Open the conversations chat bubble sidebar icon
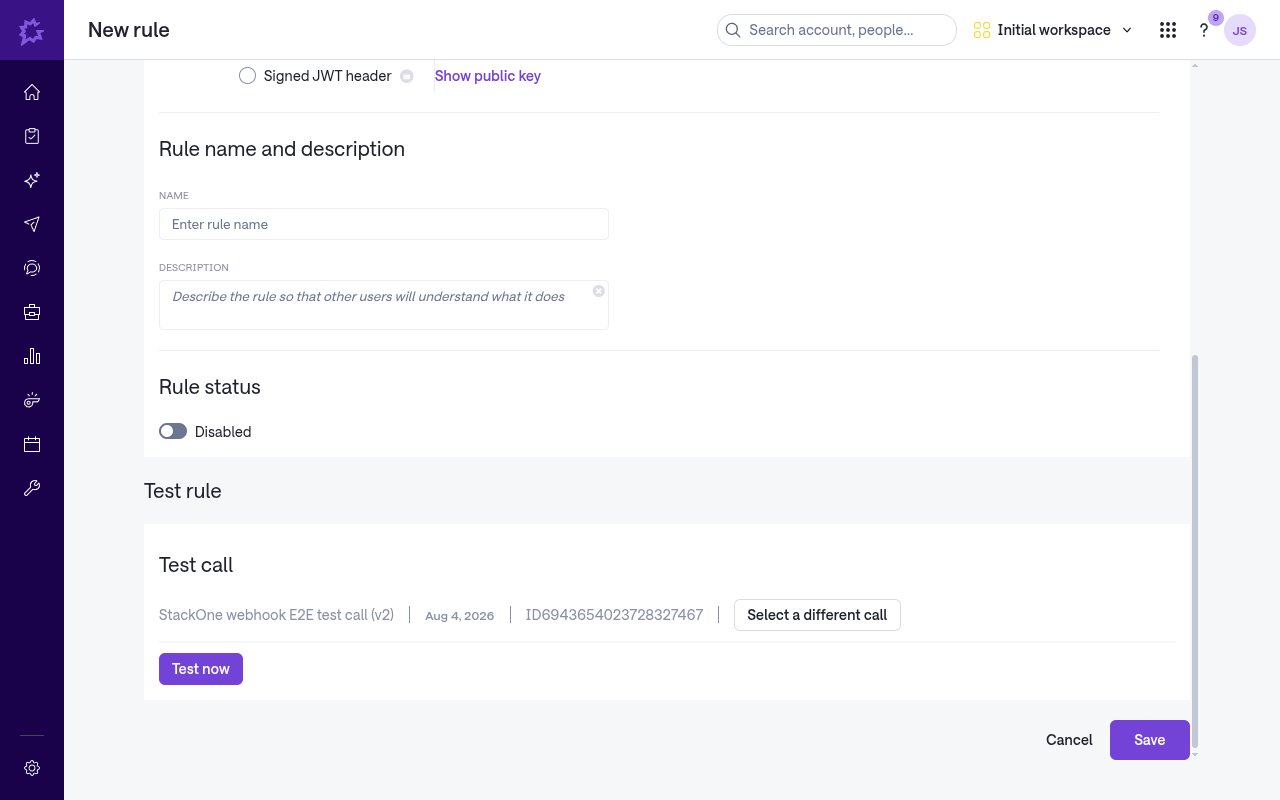Viewport: 1280px width, 800px height. pos(32,268)
